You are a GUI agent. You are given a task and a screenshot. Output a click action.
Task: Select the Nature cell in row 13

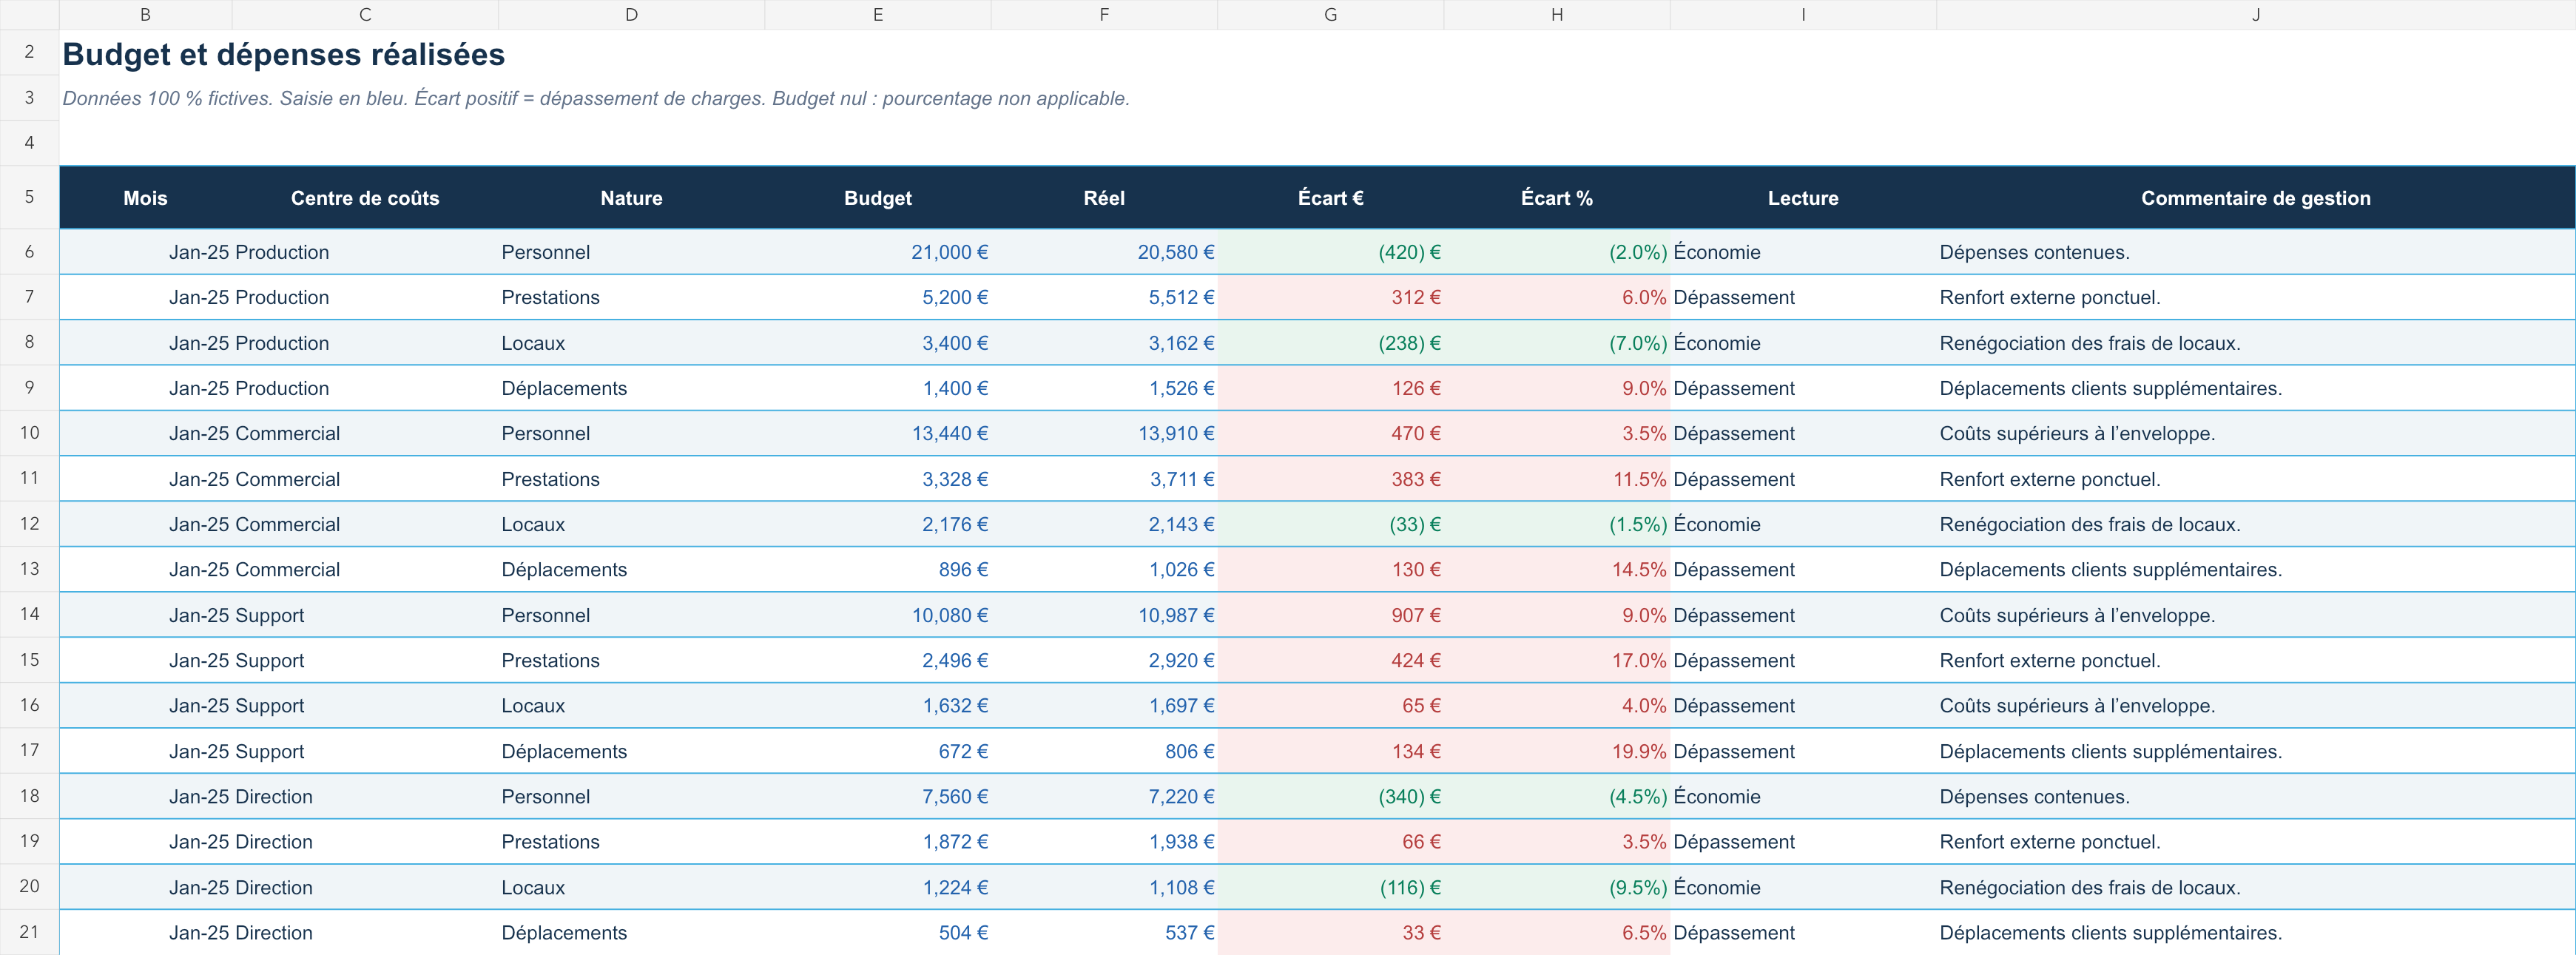point(631,569)
